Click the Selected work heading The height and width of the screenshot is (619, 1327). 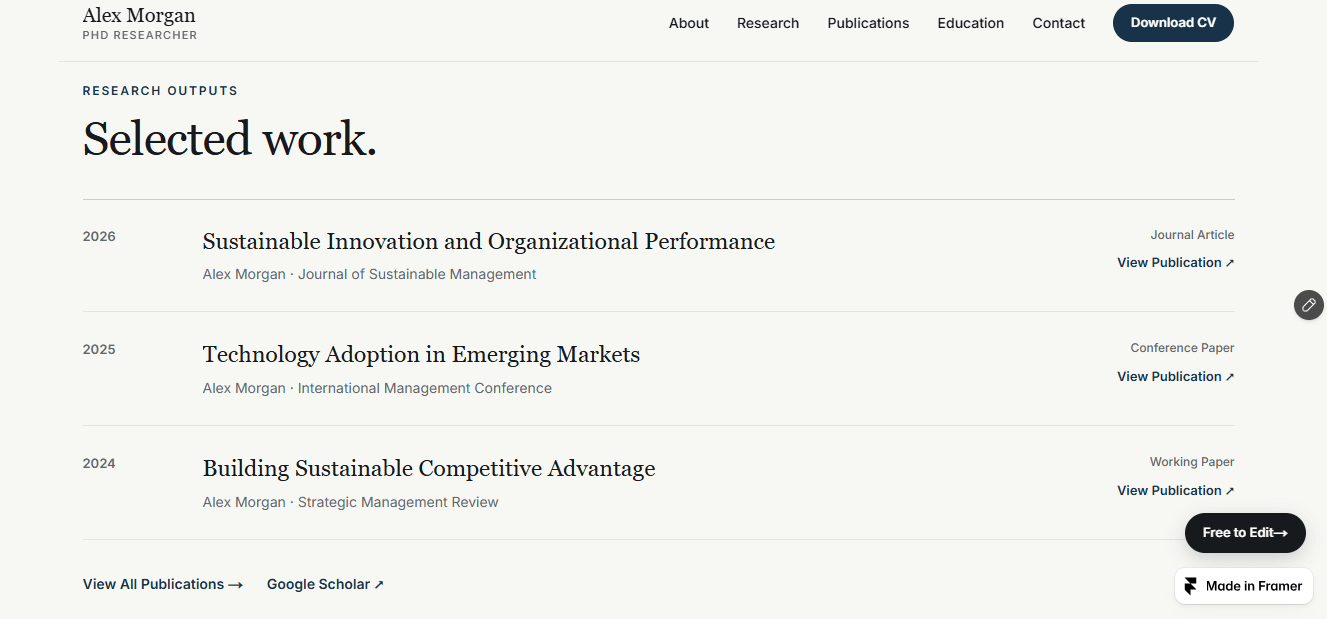pos(230,139)
